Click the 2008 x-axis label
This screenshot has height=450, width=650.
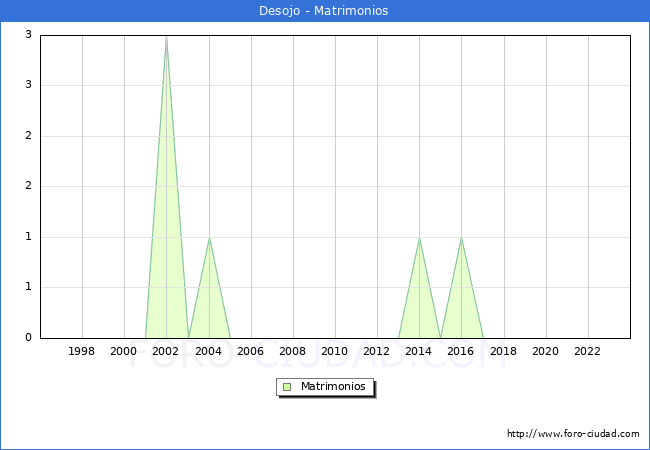[x=292, y=352]
